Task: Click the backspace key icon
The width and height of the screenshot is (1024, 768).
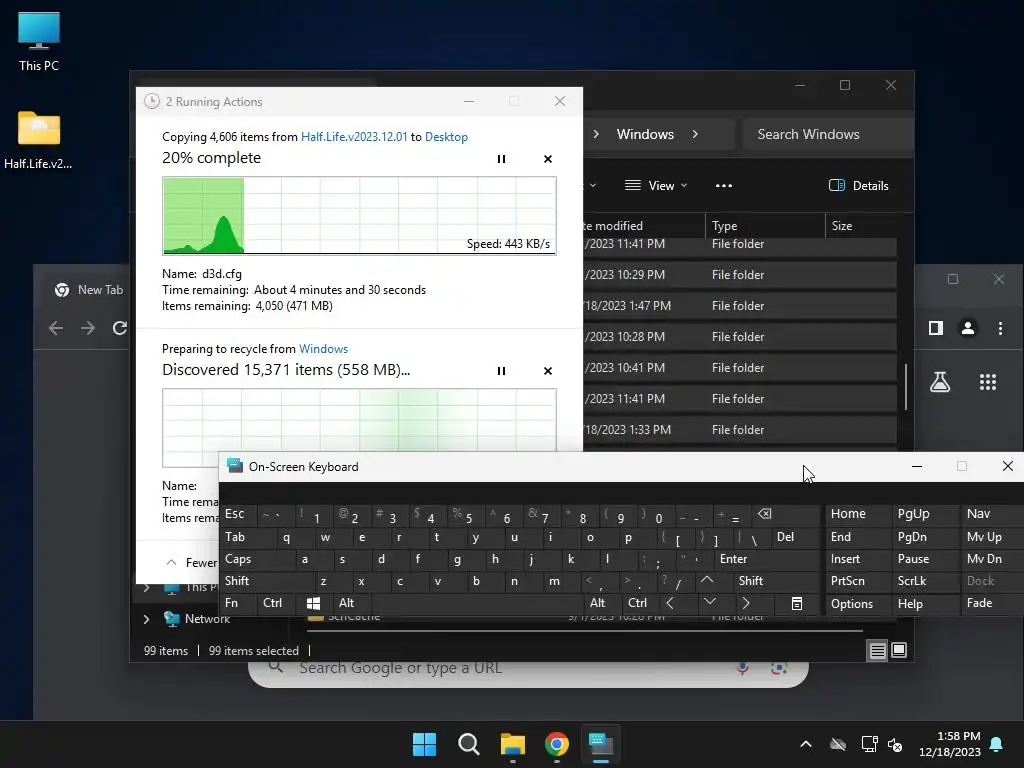Action: pos(764,515)
